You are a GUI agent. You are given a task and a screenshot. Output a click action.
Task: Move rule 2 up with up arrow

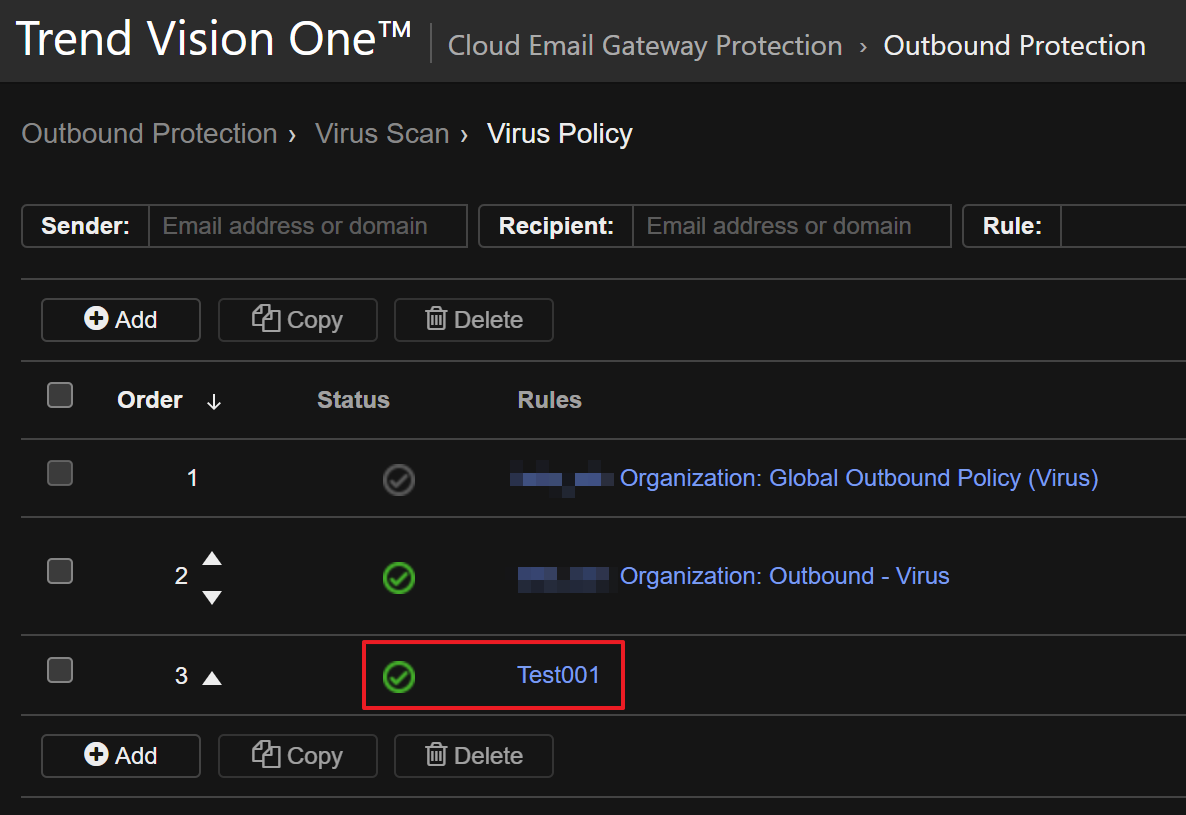212,558
